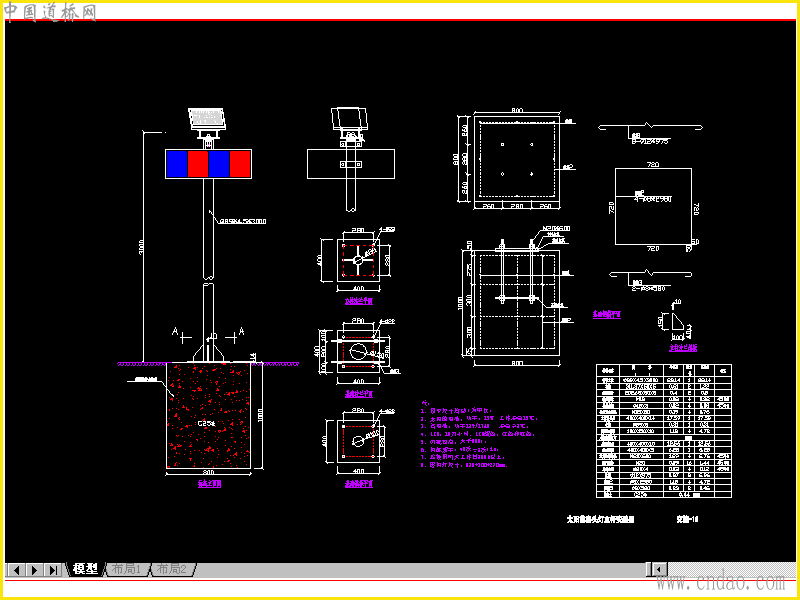Click the next layout tab arrow
The image size is (800, 600).
[34, 569]
